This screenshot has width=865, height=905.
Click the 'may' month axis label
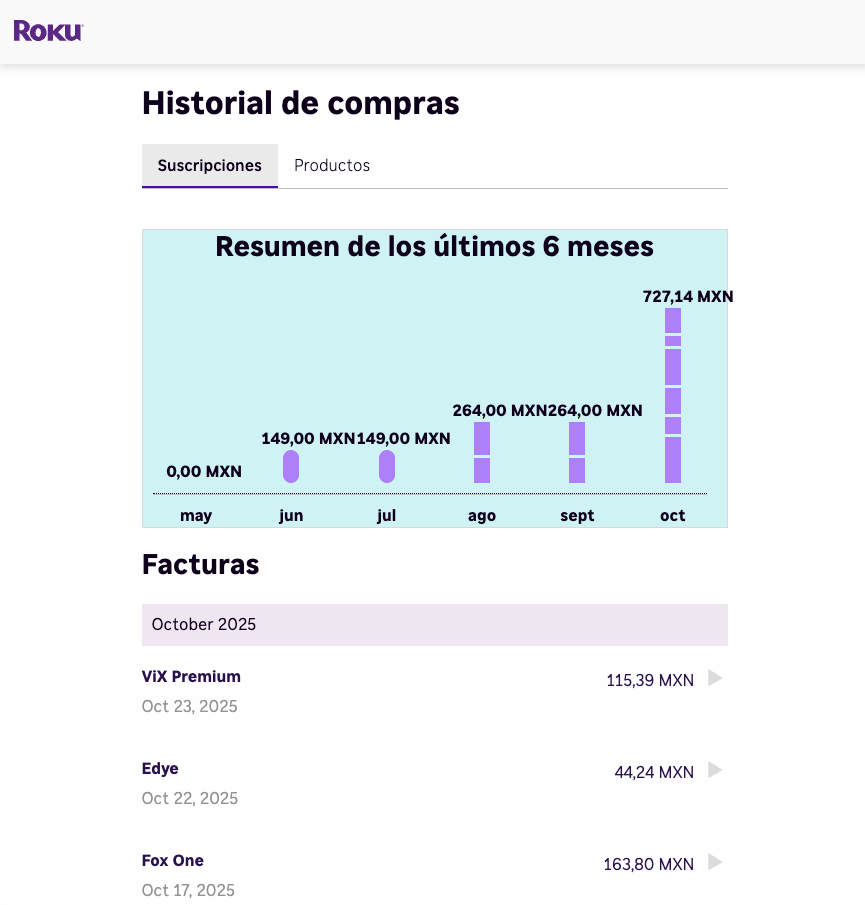[x=196, y=516]
